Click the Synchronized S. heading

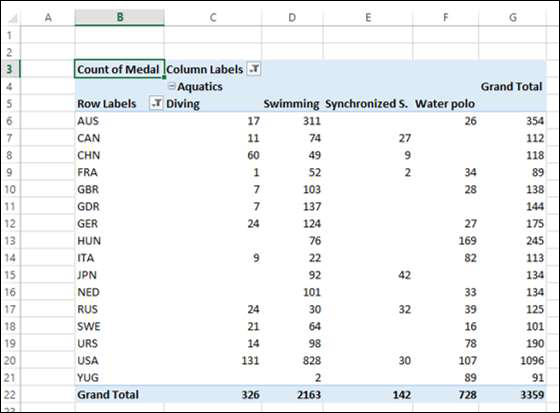point(366,104)
